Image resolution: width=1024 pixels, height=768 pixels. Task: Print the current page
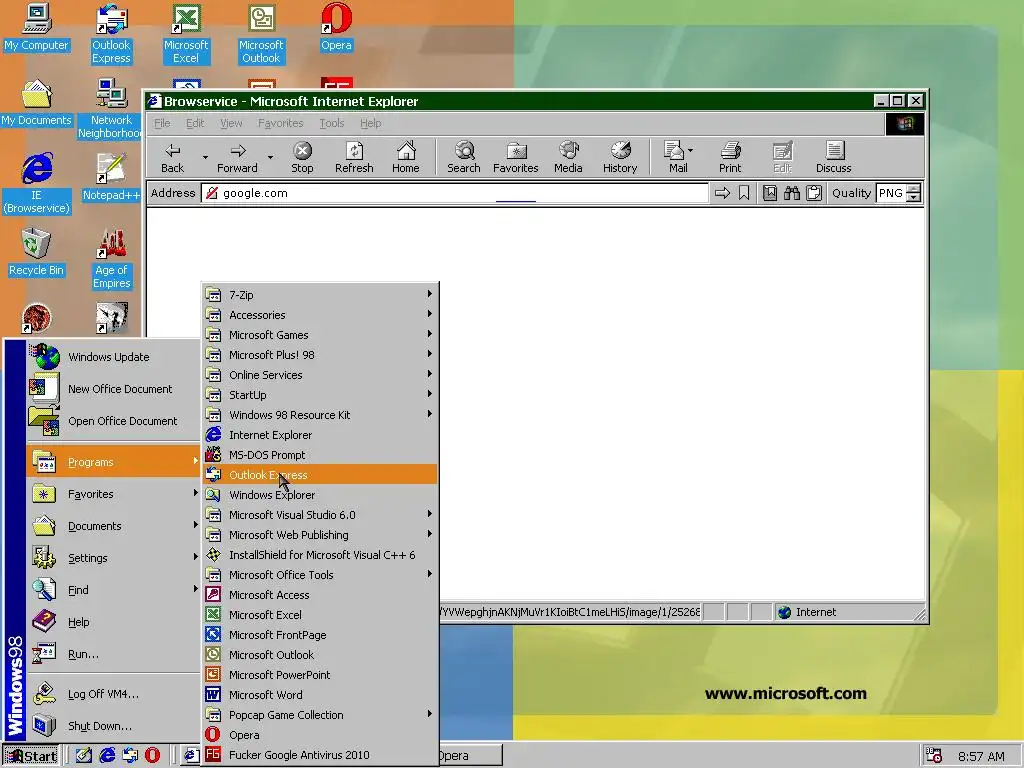[730, 157]
